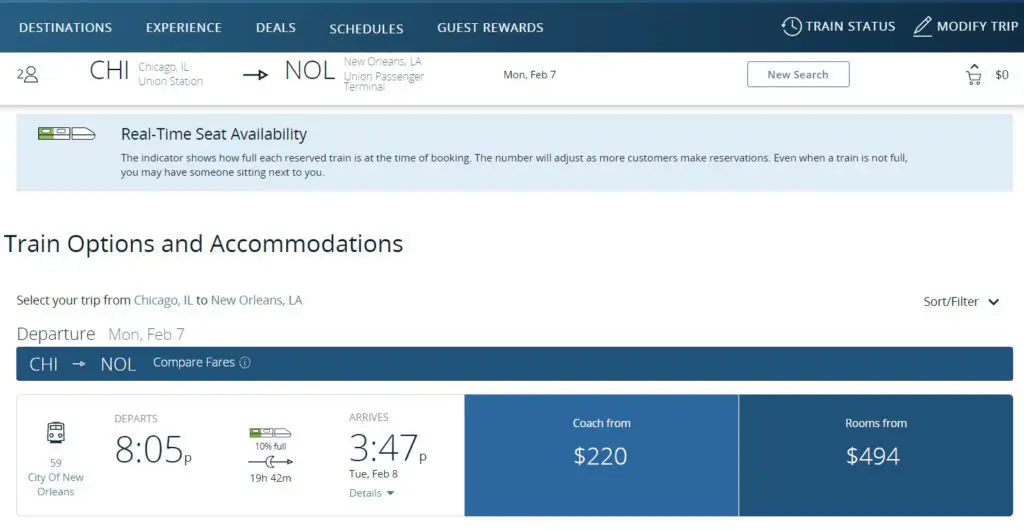
Task: Click the Real-Time Seat Availability train graphic
Action: click(67, 134)
